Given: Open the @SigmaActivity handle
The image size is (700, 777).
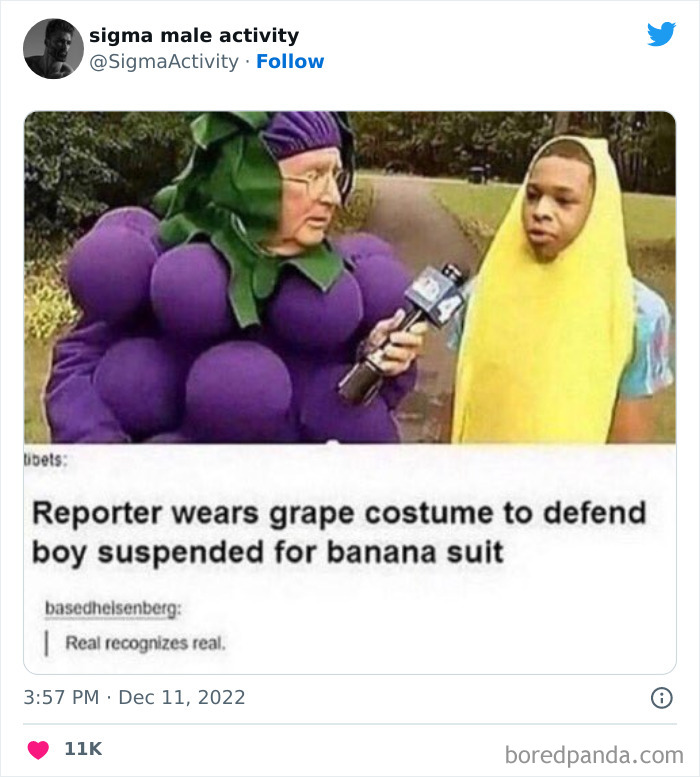Looking at the screenshot, I should pos(164,61).
